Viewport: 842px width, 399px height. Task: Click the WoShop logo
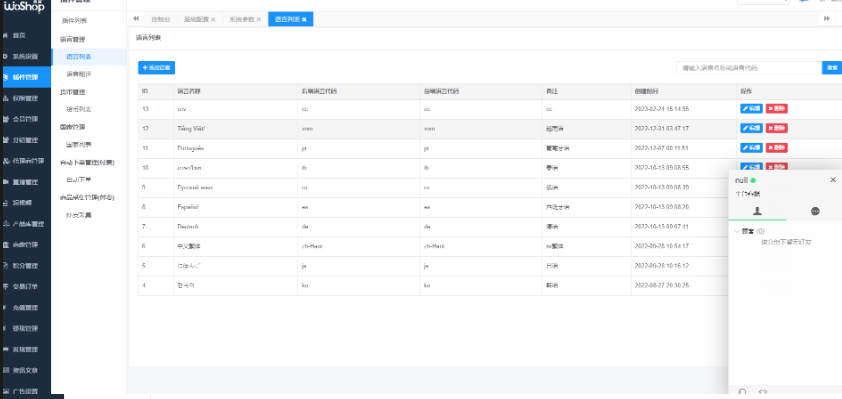click(x=24, y=6)
